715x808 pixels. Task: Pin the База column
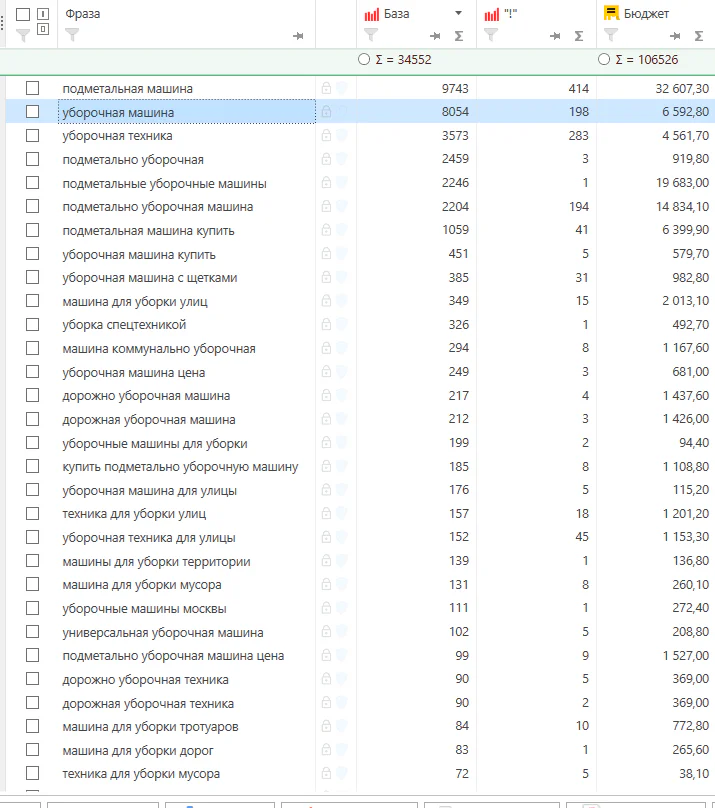tap(435, 36)
